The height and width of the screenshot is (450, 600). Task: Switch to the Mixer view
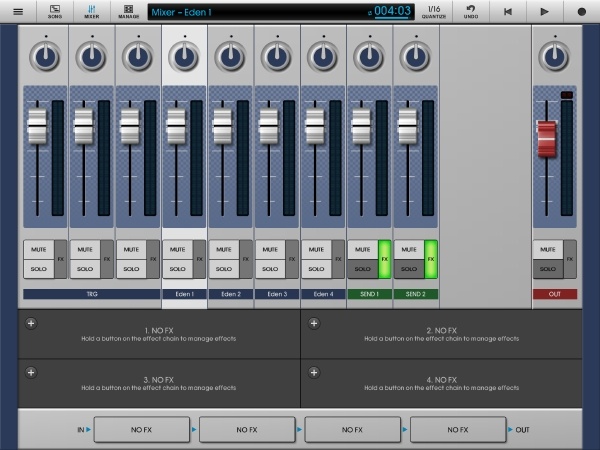pos(92,11)
